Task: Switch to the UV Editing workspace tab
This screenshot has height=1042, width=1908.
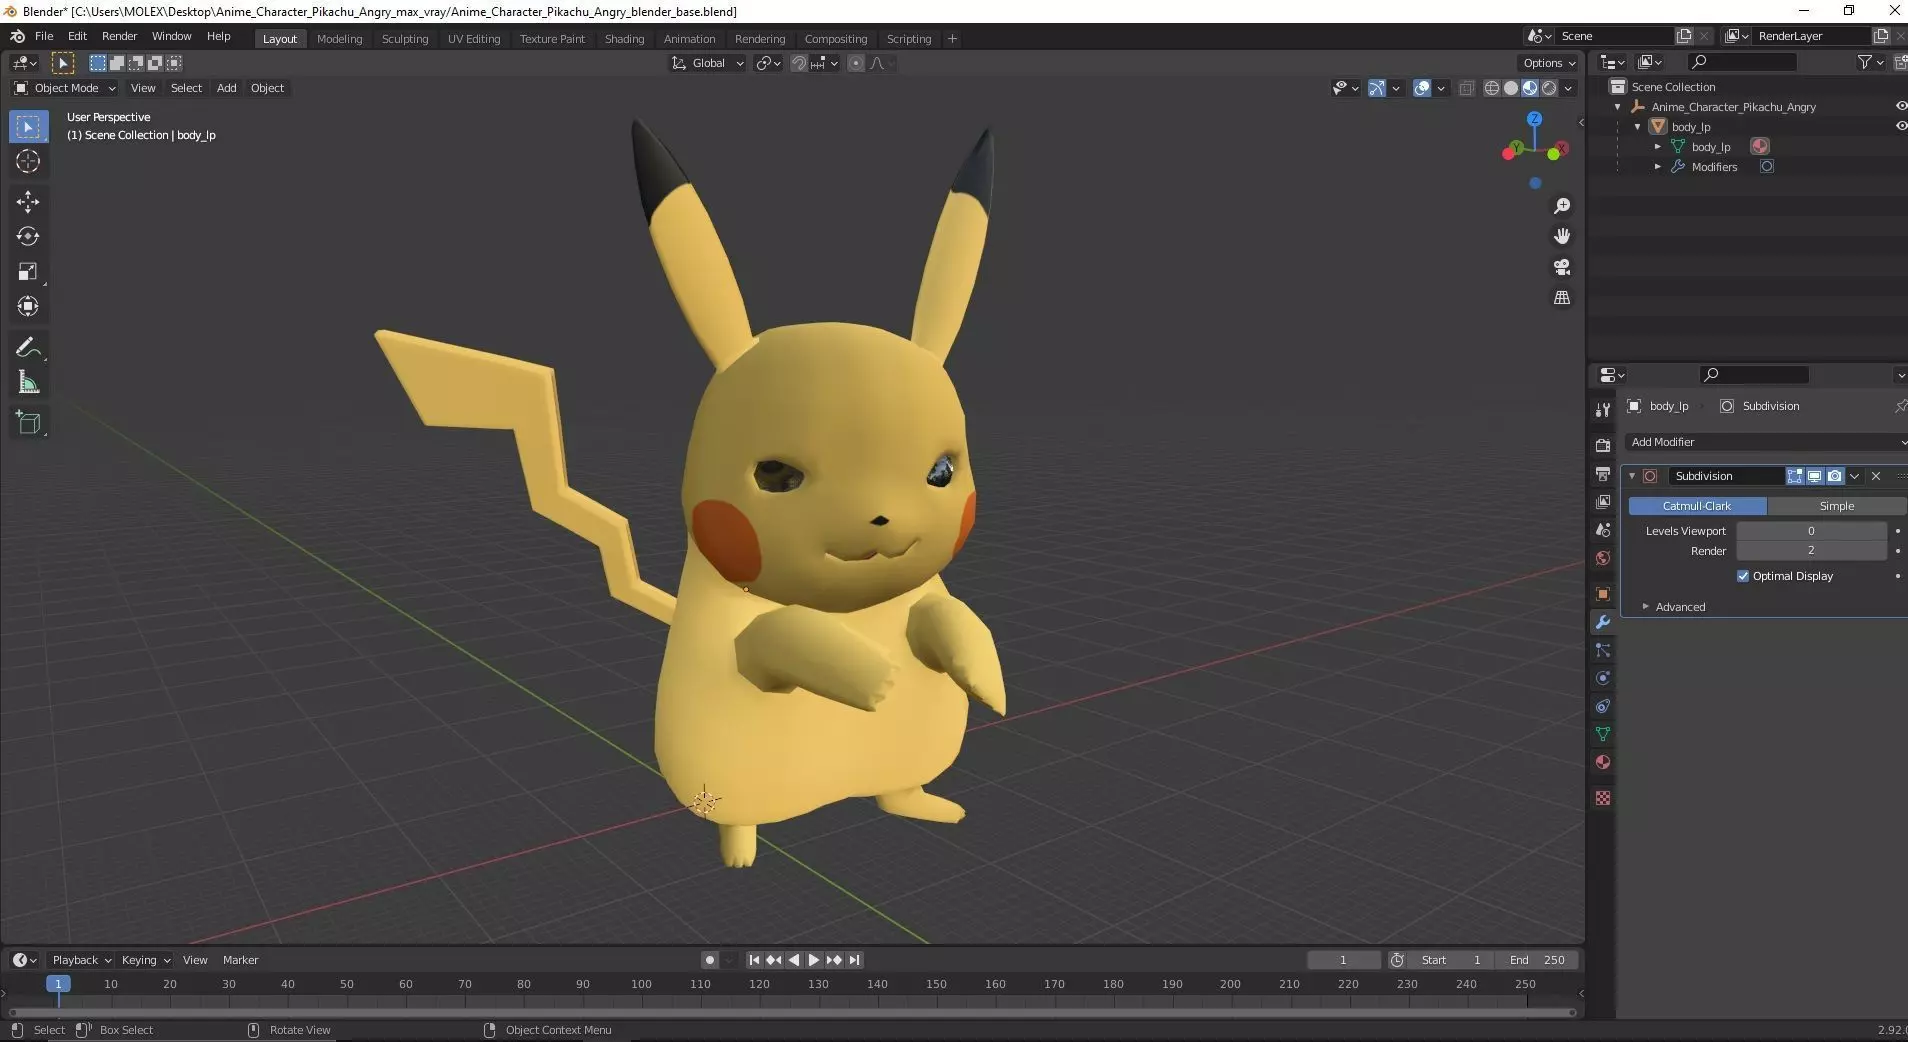Action: click(474, 39)
